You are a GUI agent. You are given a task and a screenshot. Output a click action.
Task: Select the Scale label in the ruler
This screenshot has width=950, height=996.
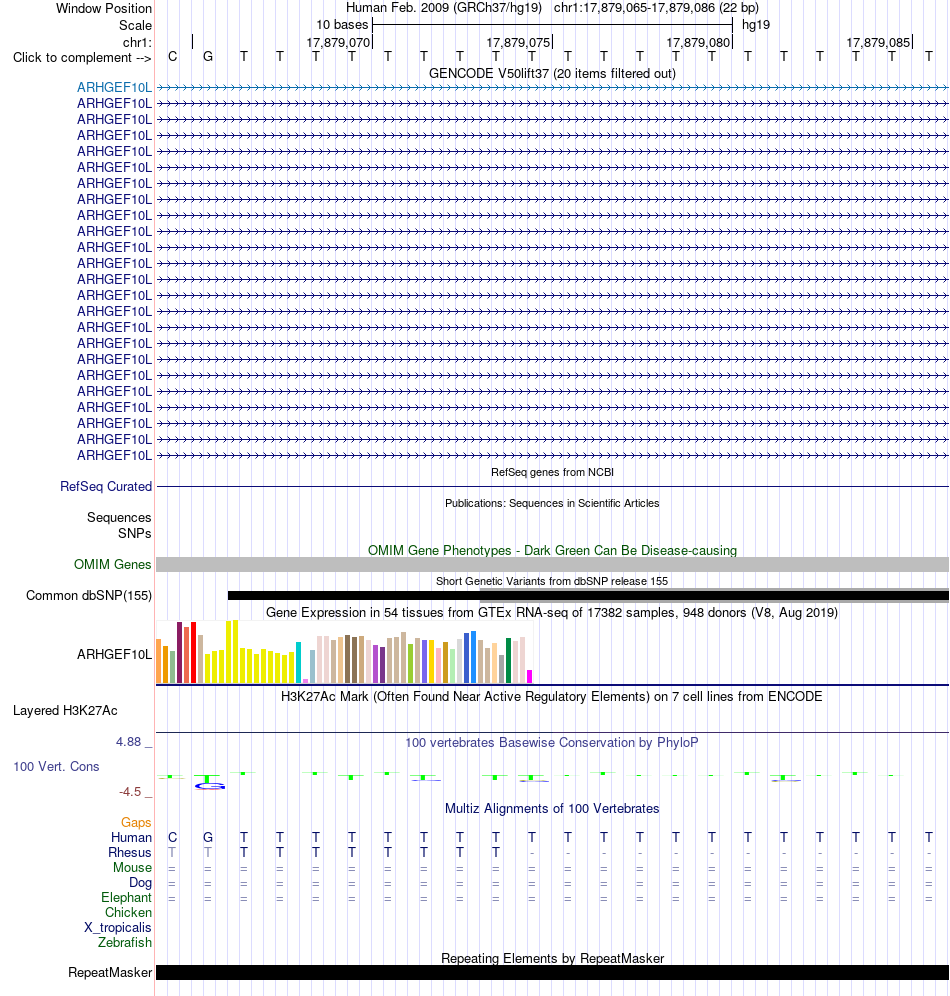pyautogui.click(x=135, y=25)
